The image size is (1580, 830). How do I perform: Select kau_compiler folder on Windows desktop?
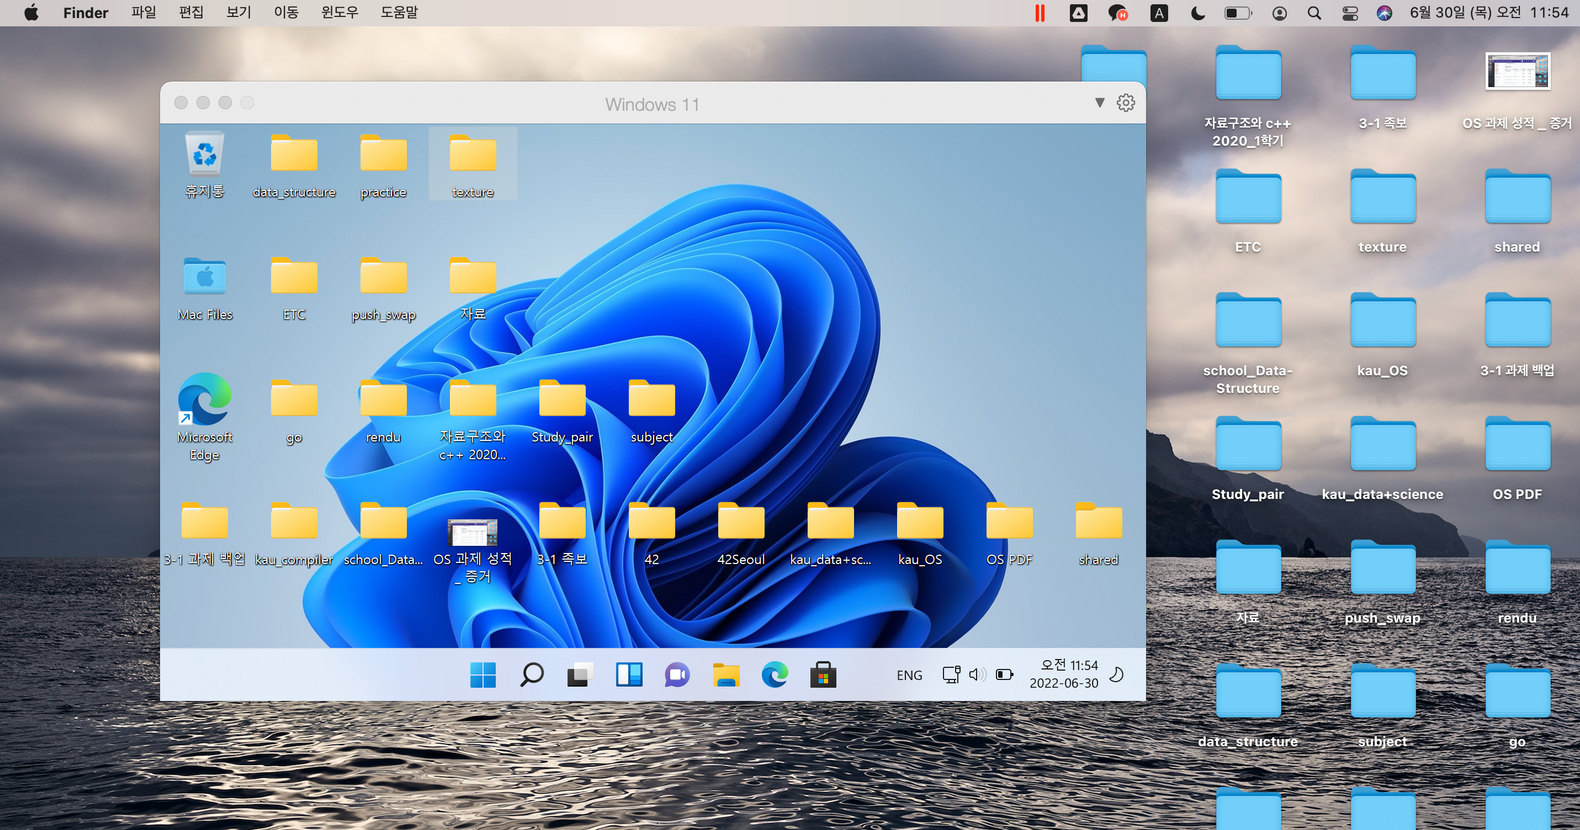(294, 534)
